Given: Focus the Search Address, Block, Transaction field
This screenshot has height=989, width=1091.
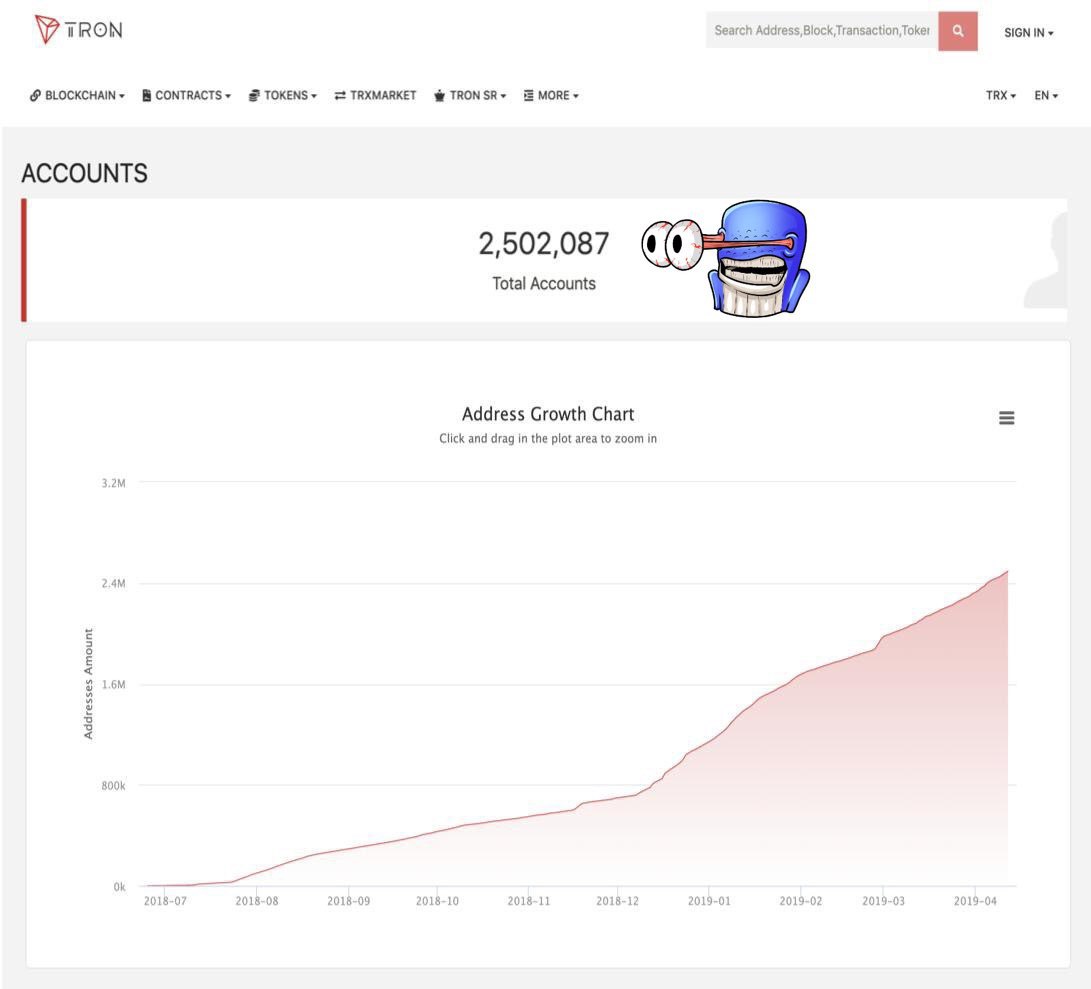Looking at the screenshot, I should point(822,30).
